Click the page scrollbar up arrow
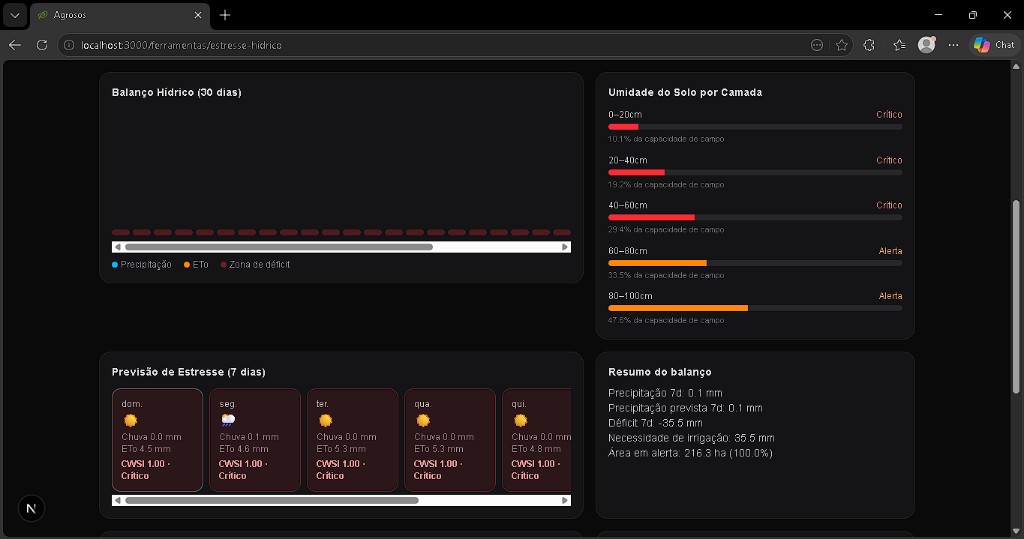The height and width of the screenshot is (539, 1024). click(x=1016, y=66)
